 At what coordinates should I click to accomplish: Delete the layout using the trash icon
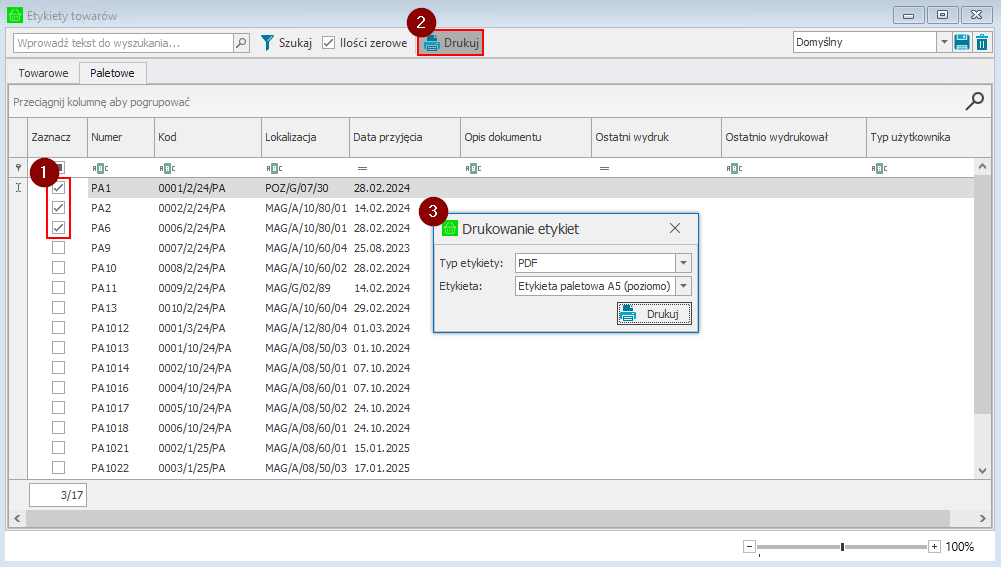[982, 42]
